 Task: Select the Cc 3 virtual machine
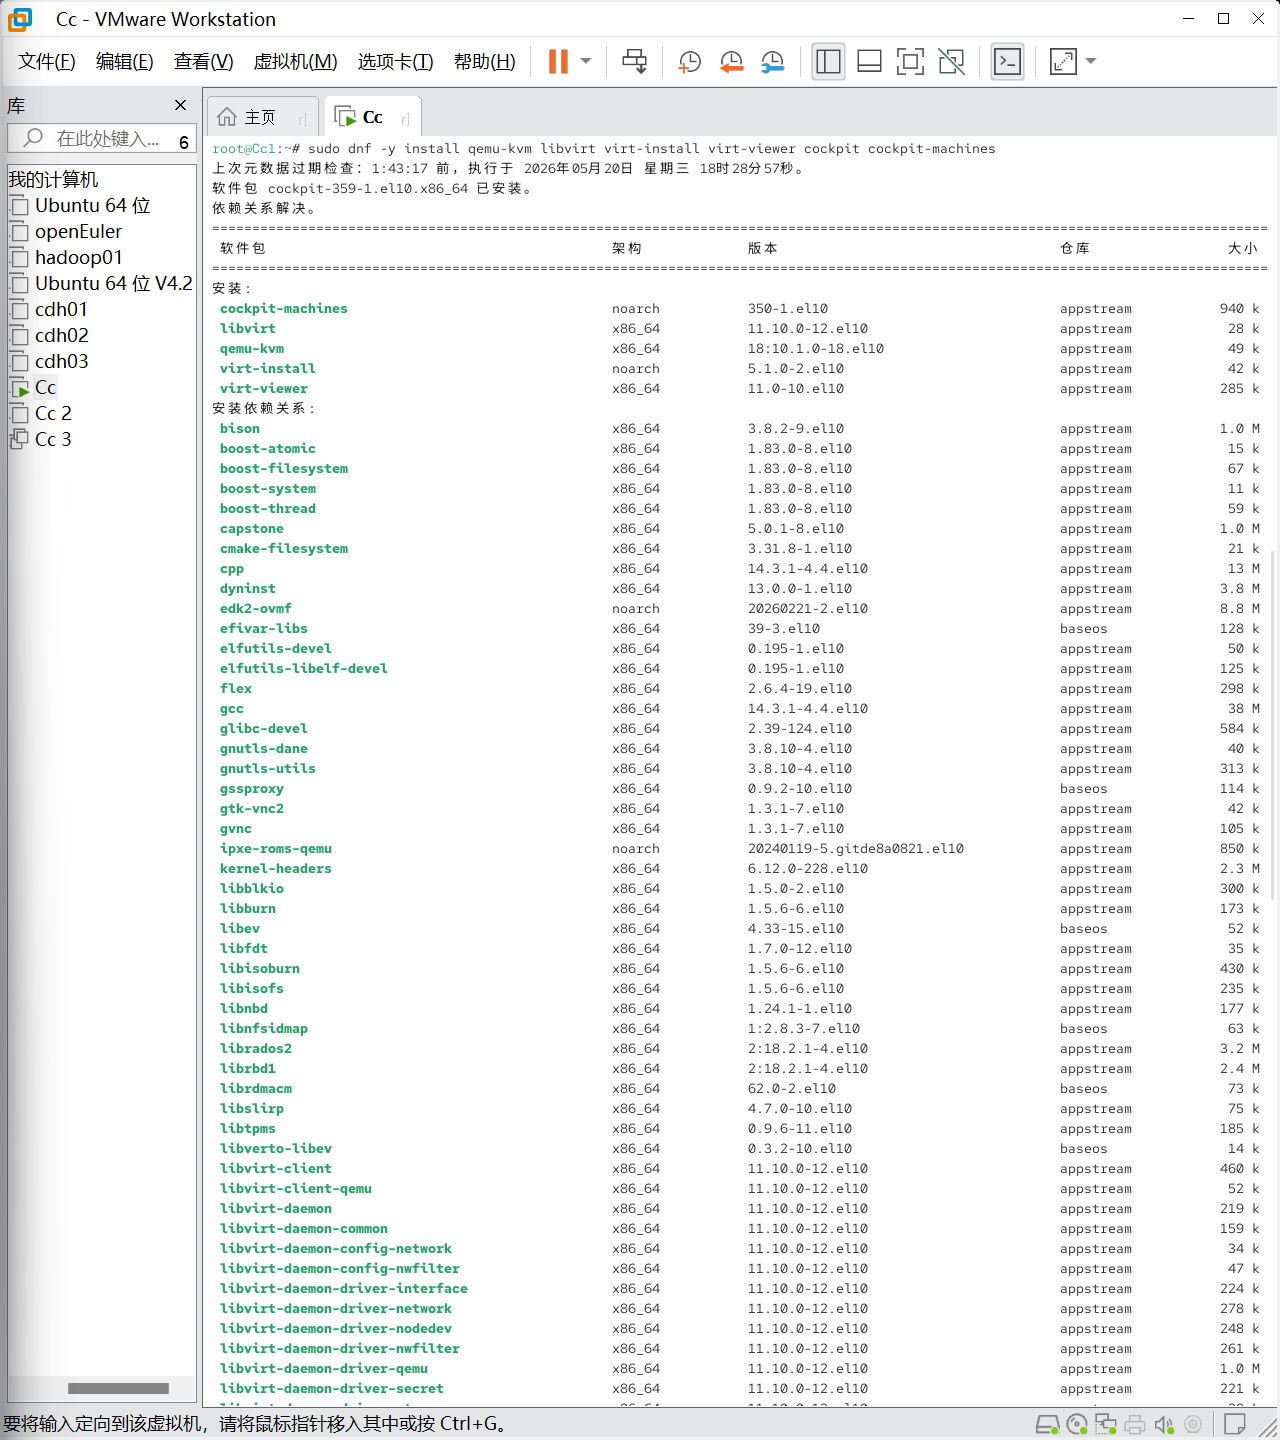coord(53,439)
